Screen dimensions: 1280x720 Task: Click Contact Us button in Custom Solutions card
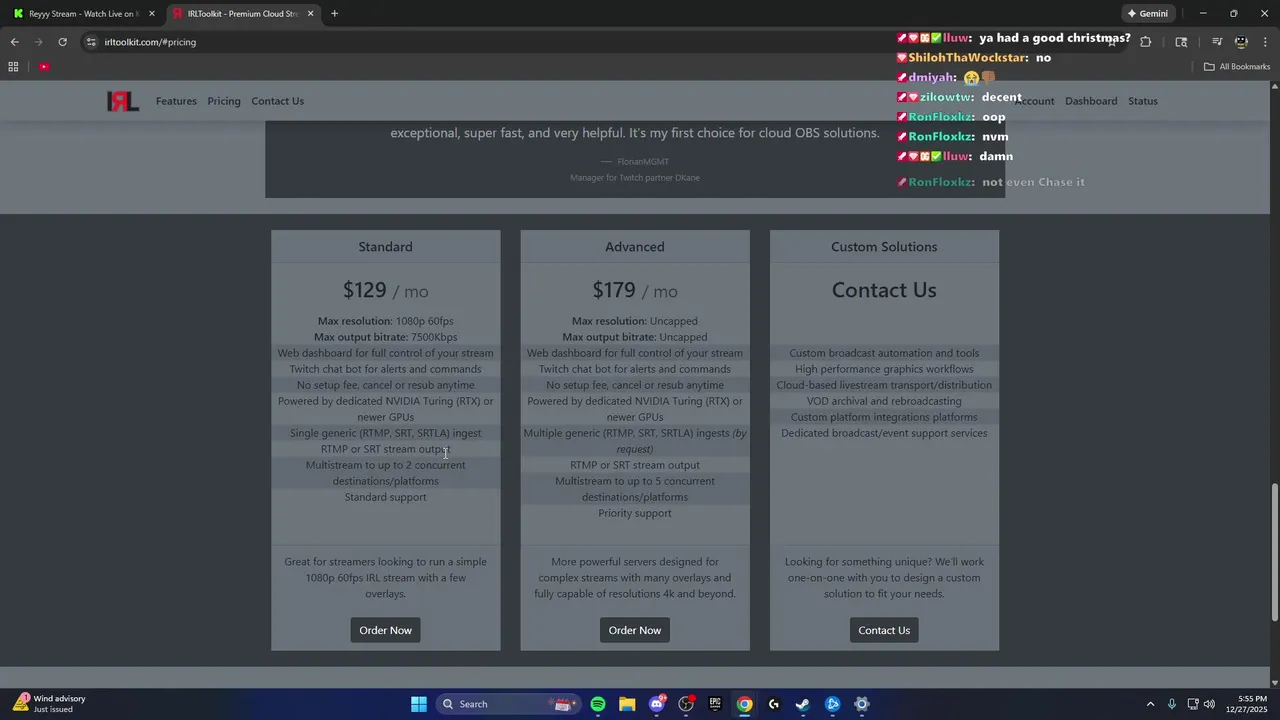(x=884, y=630)
